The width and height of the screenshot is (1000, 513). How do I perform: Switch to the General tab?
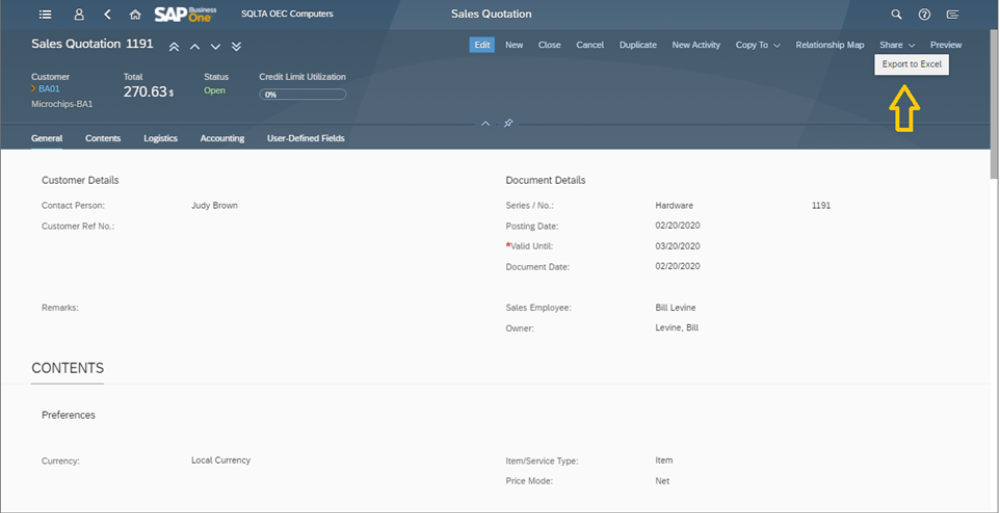(47, 138)
